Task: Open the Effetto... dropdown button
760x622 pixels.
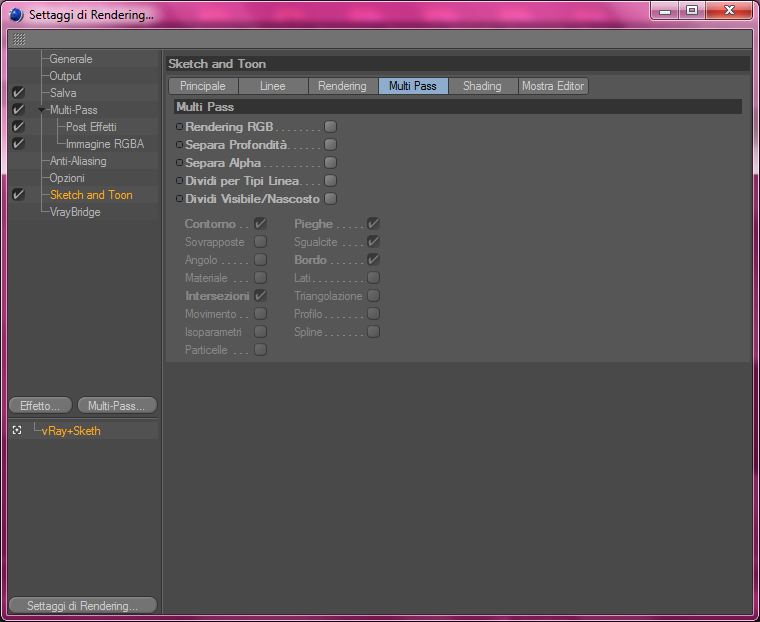Action: tap(40, 406)
